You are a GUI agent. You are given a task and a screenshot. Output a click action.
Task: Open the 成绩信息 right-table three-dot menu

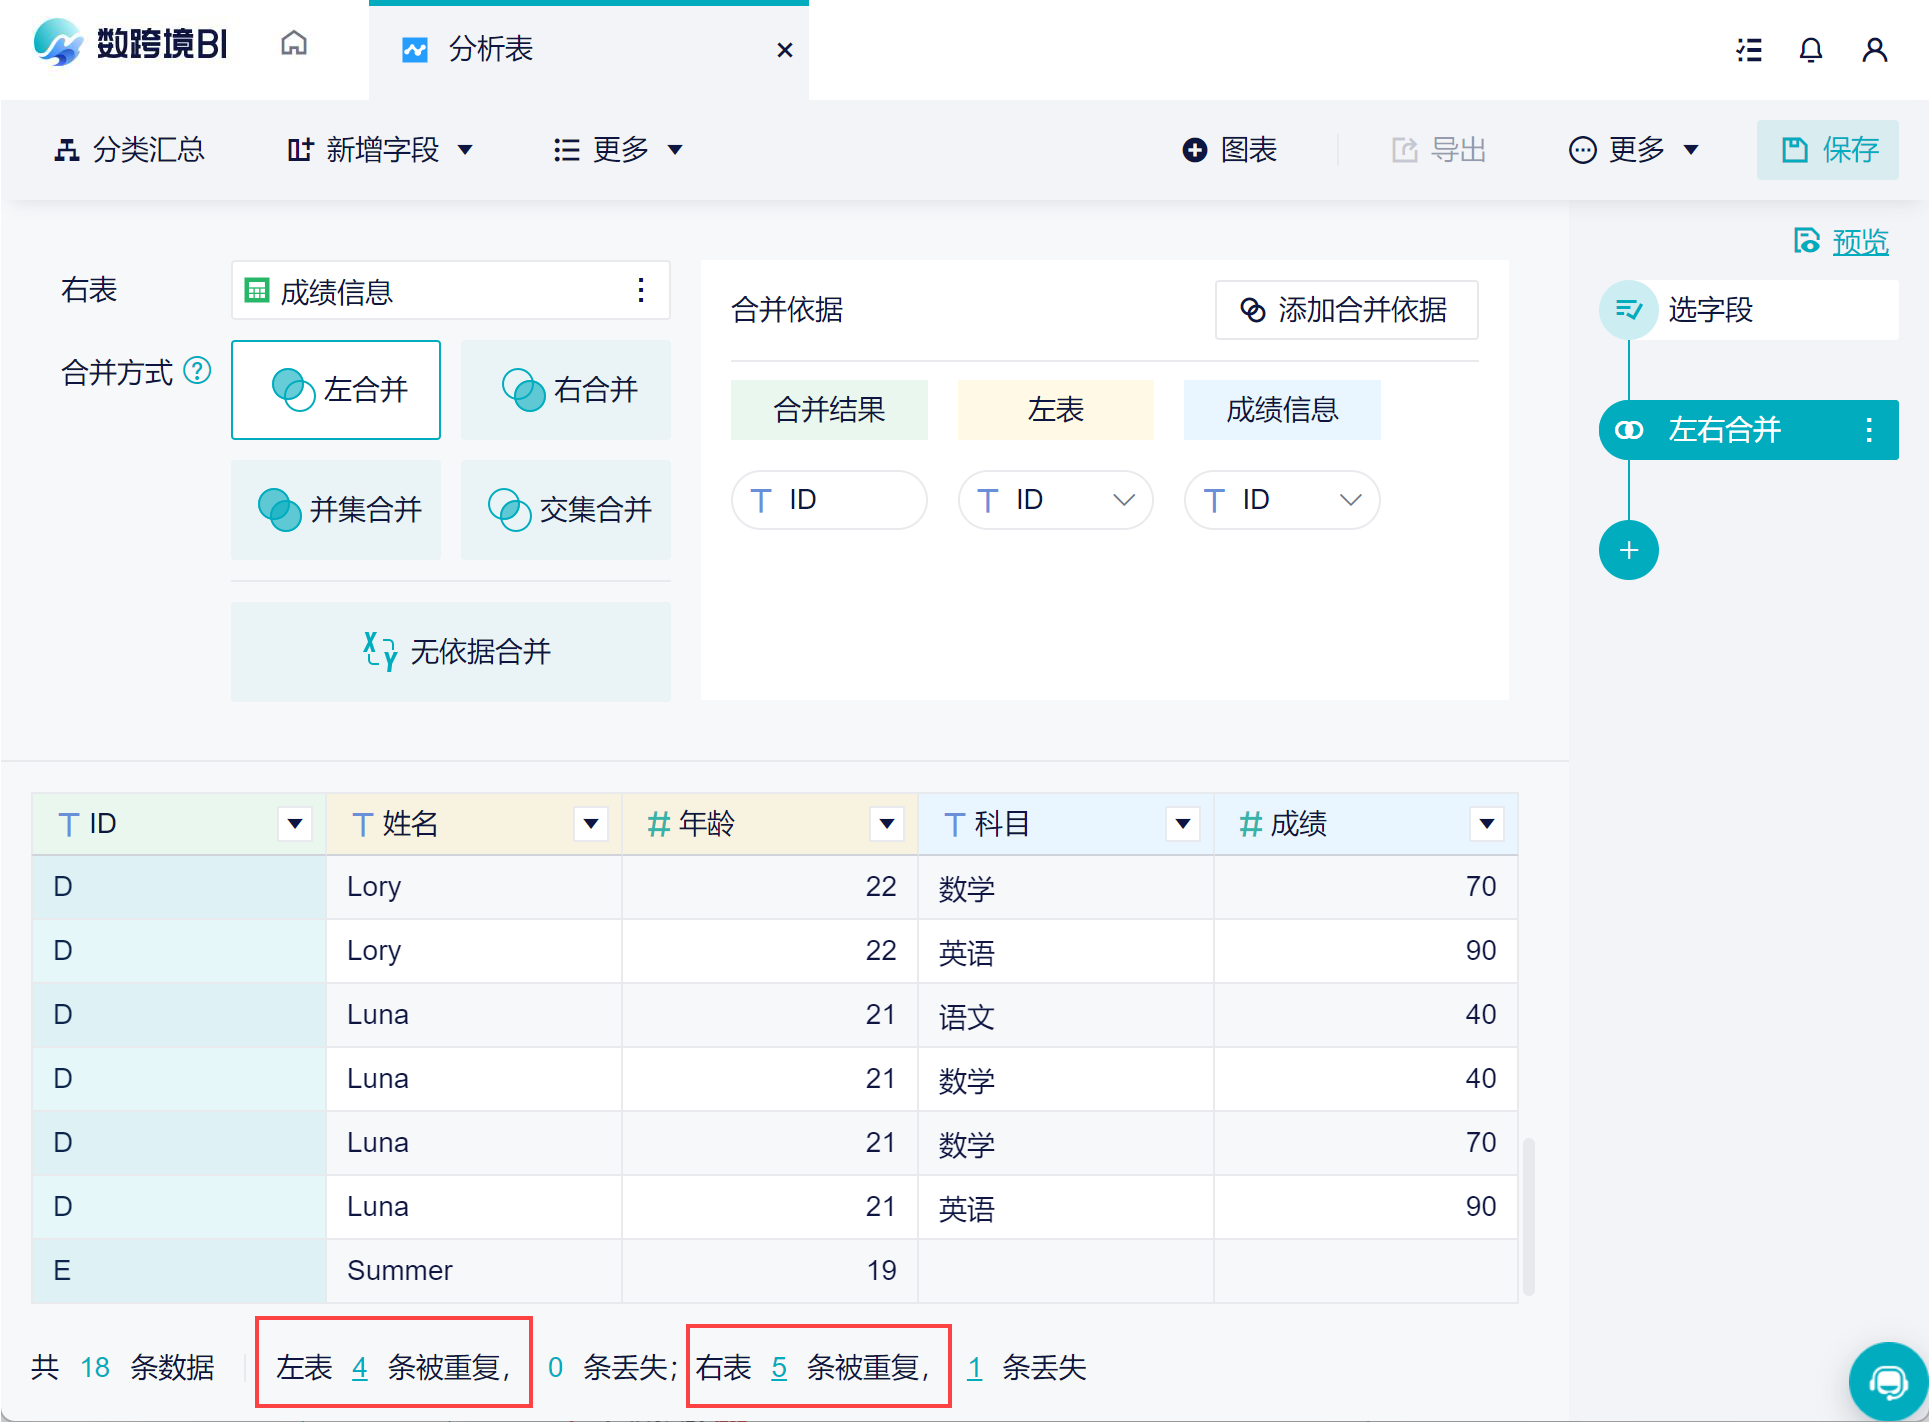coord(641,291)
